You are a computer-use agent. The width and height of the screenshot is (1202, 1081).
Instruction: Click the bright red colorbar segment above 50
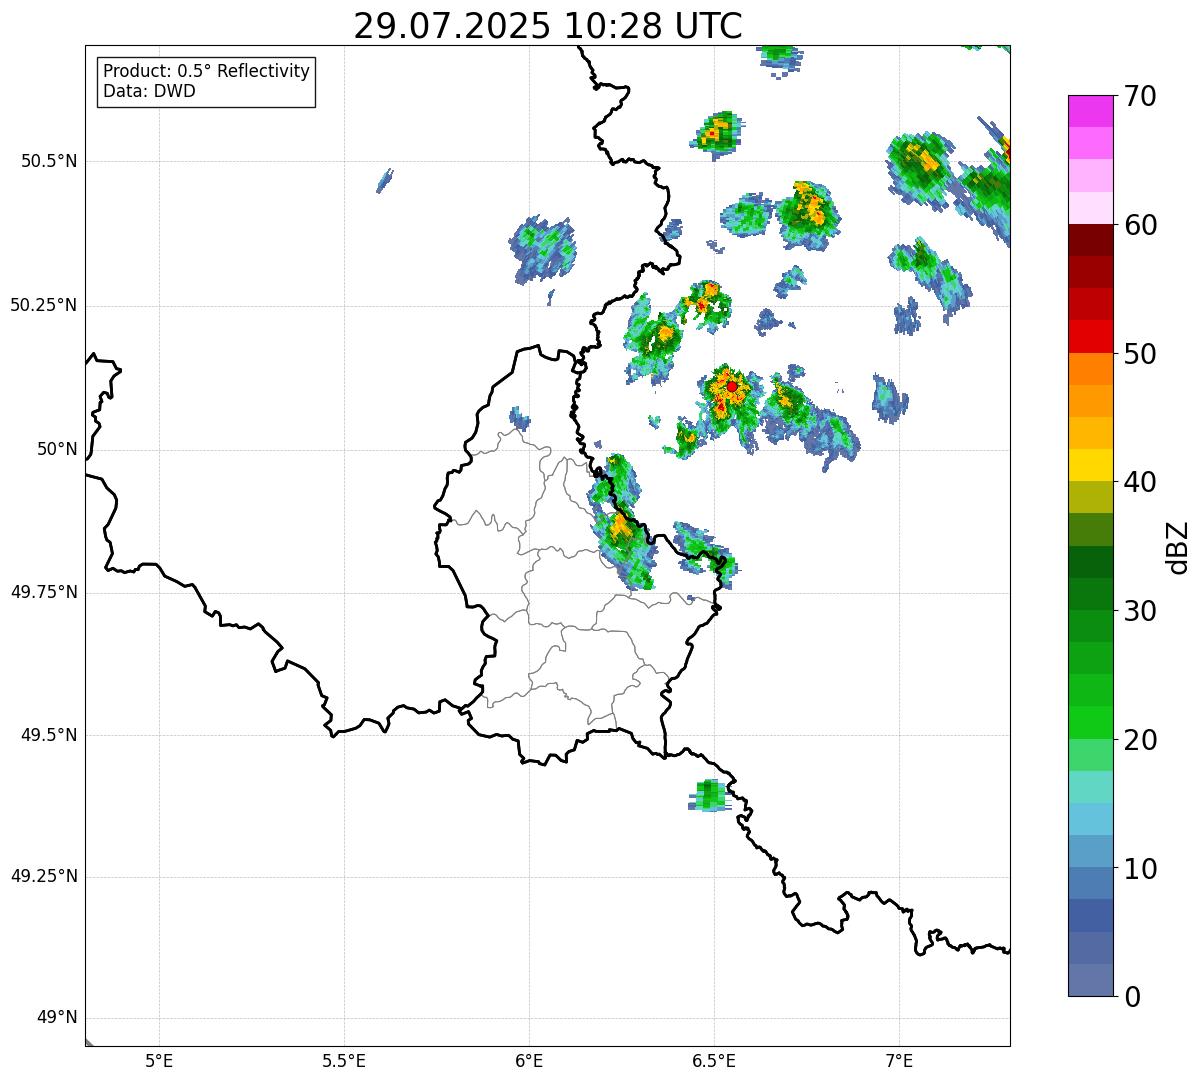tap(1091, 337)
